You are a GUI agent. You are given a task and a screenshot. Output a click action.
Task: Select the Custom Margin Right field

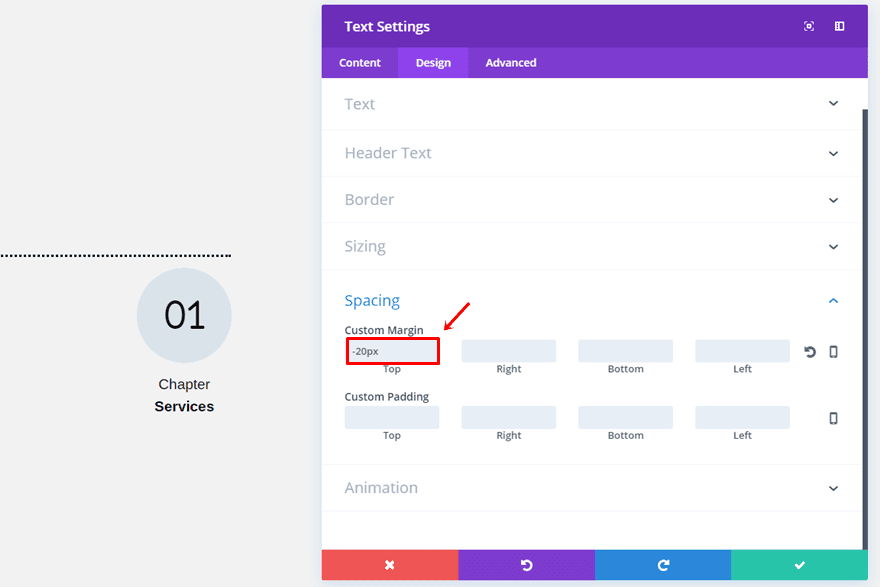pos(508,351)
